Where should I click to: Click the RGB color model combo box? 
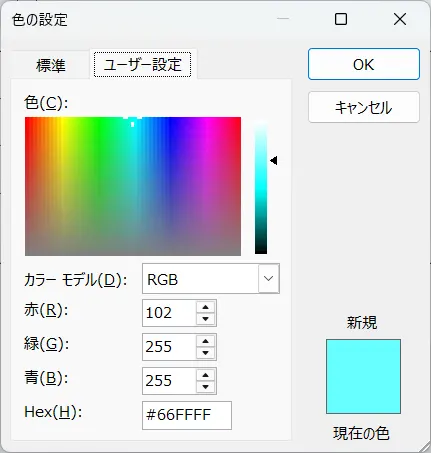pyautogui.click(x=211, y=279)
